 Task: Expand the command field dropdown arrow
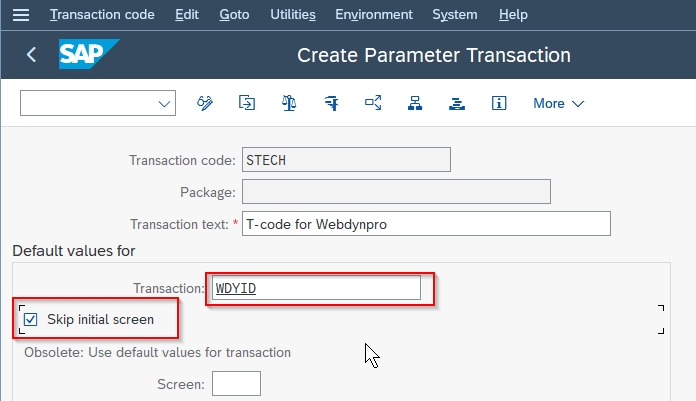click(164, 103)
